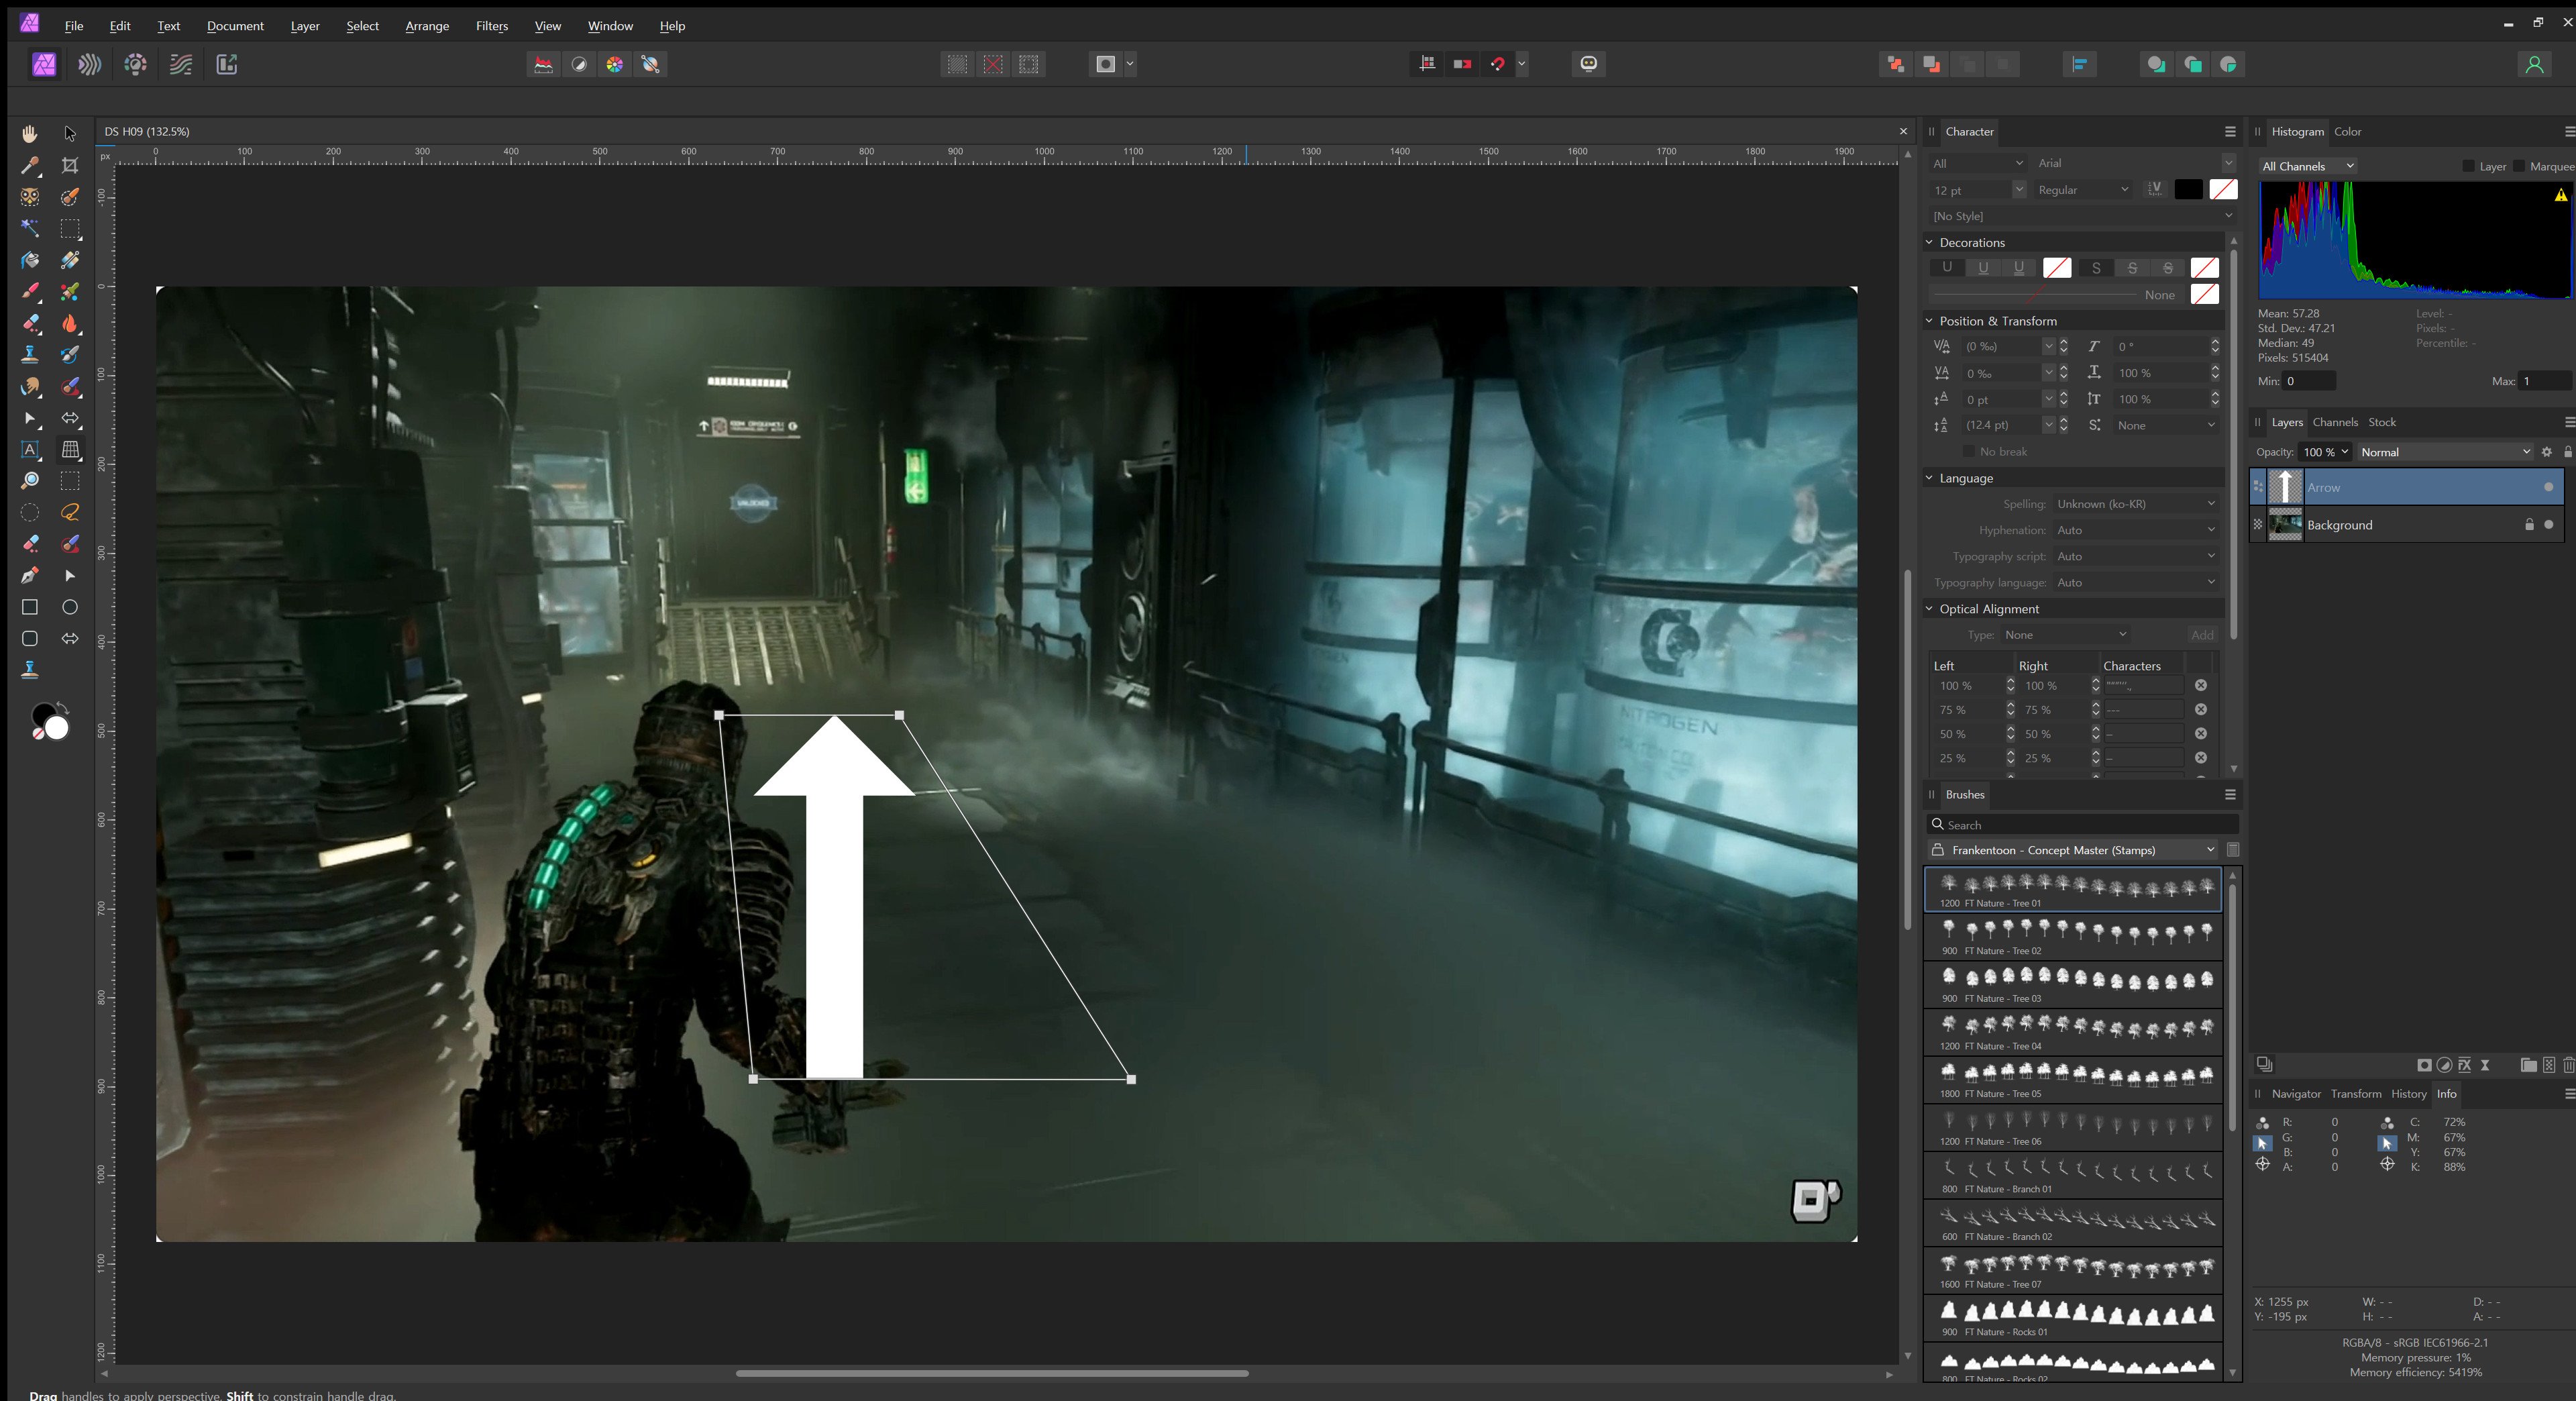Select the Freehand Selection lasso tool

click(70, 512)
